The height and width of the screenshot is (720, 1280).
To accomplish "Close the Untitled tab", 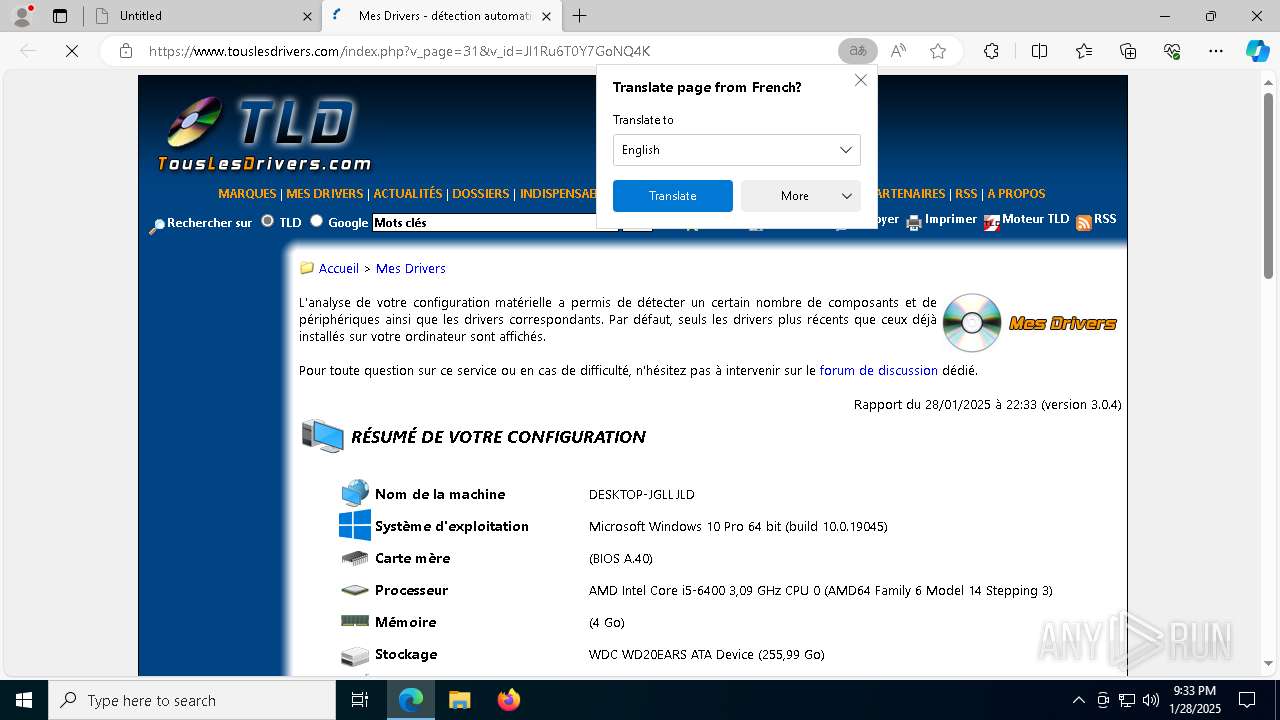I will point(307,16).
